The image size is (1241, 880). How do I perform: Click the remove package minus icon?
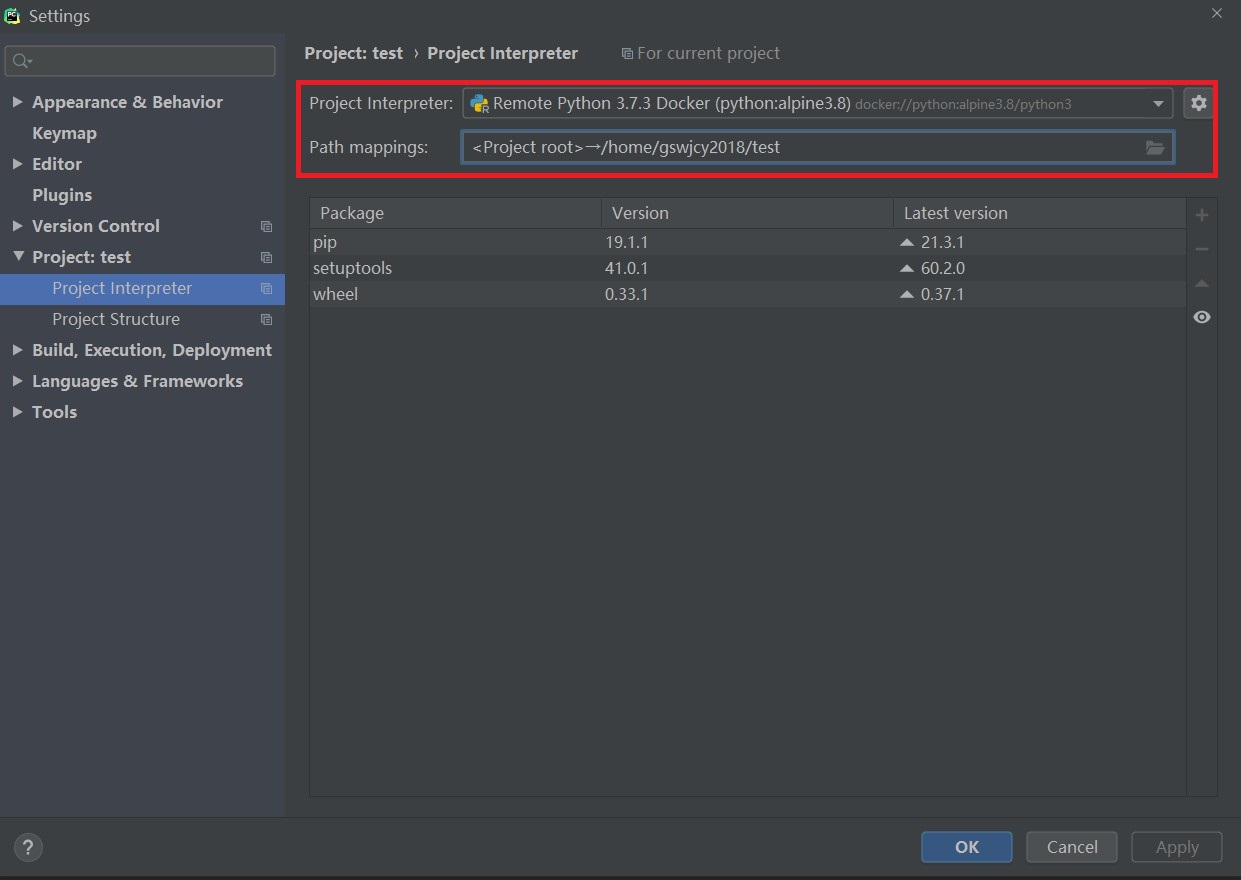(x=1202, y=249)
